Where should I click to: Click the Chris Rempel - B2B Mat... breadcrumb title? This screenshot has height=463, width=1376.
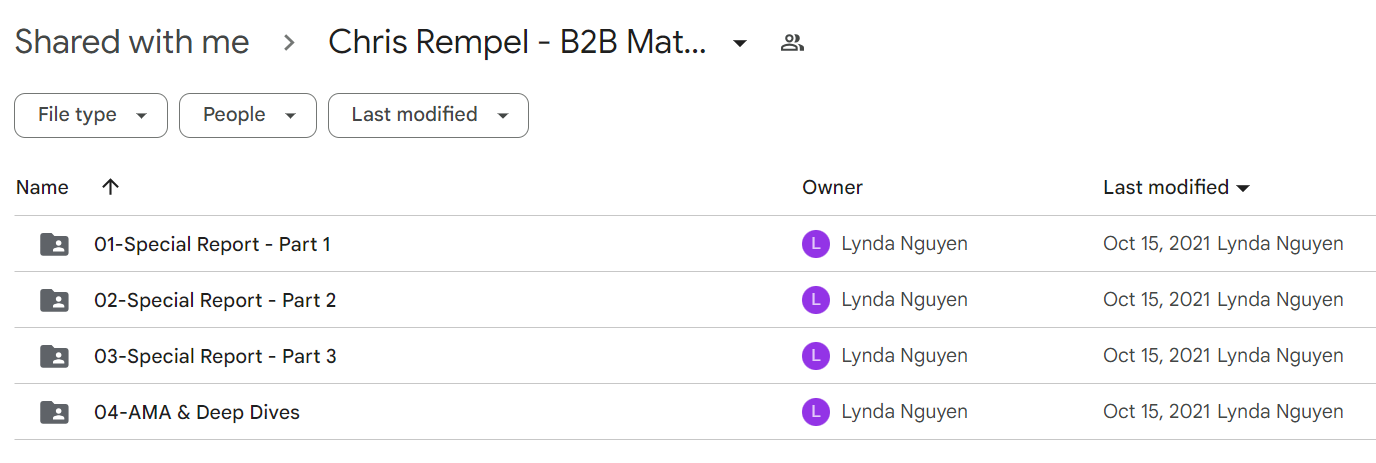click(518, 42)
